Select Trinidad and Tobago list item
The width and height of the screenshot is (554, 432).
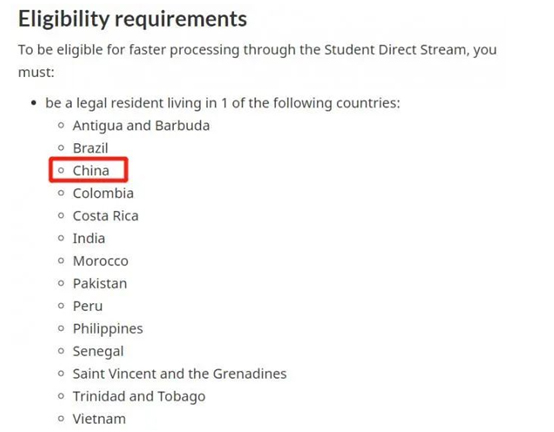(x=139, y=397)
